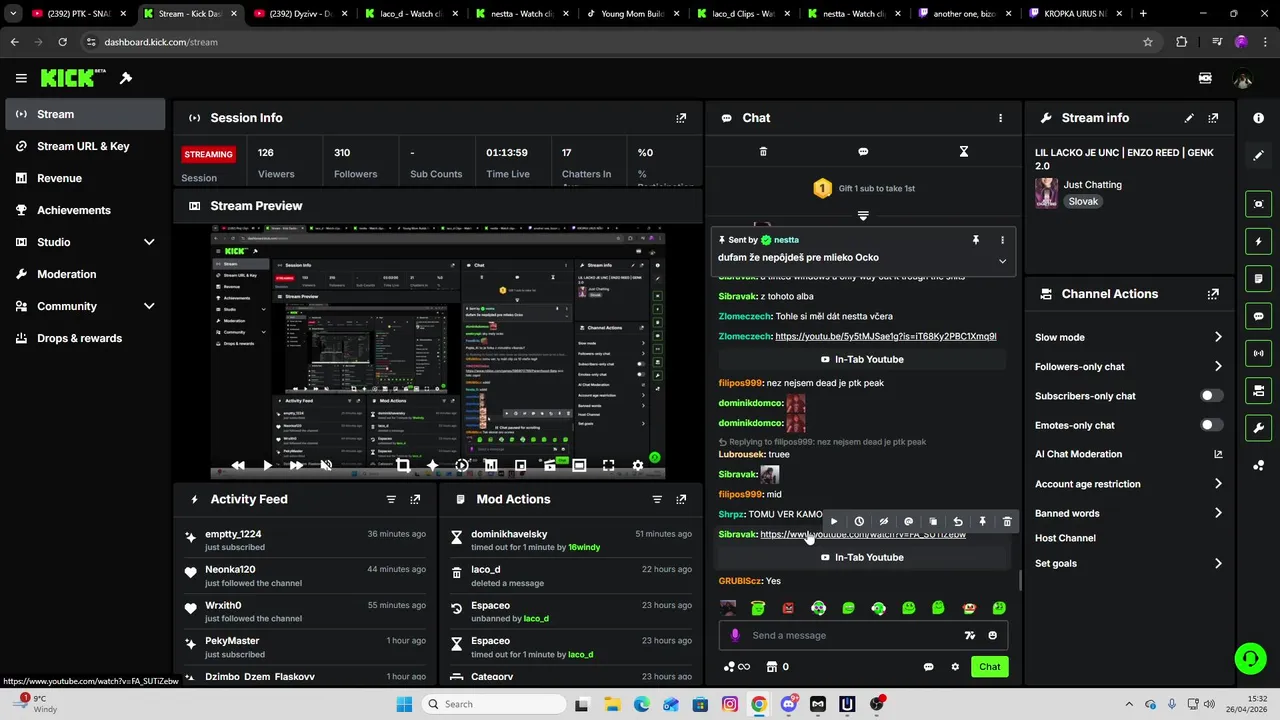Open Set goals options
1280x720 pixels.
[1128, 563]
